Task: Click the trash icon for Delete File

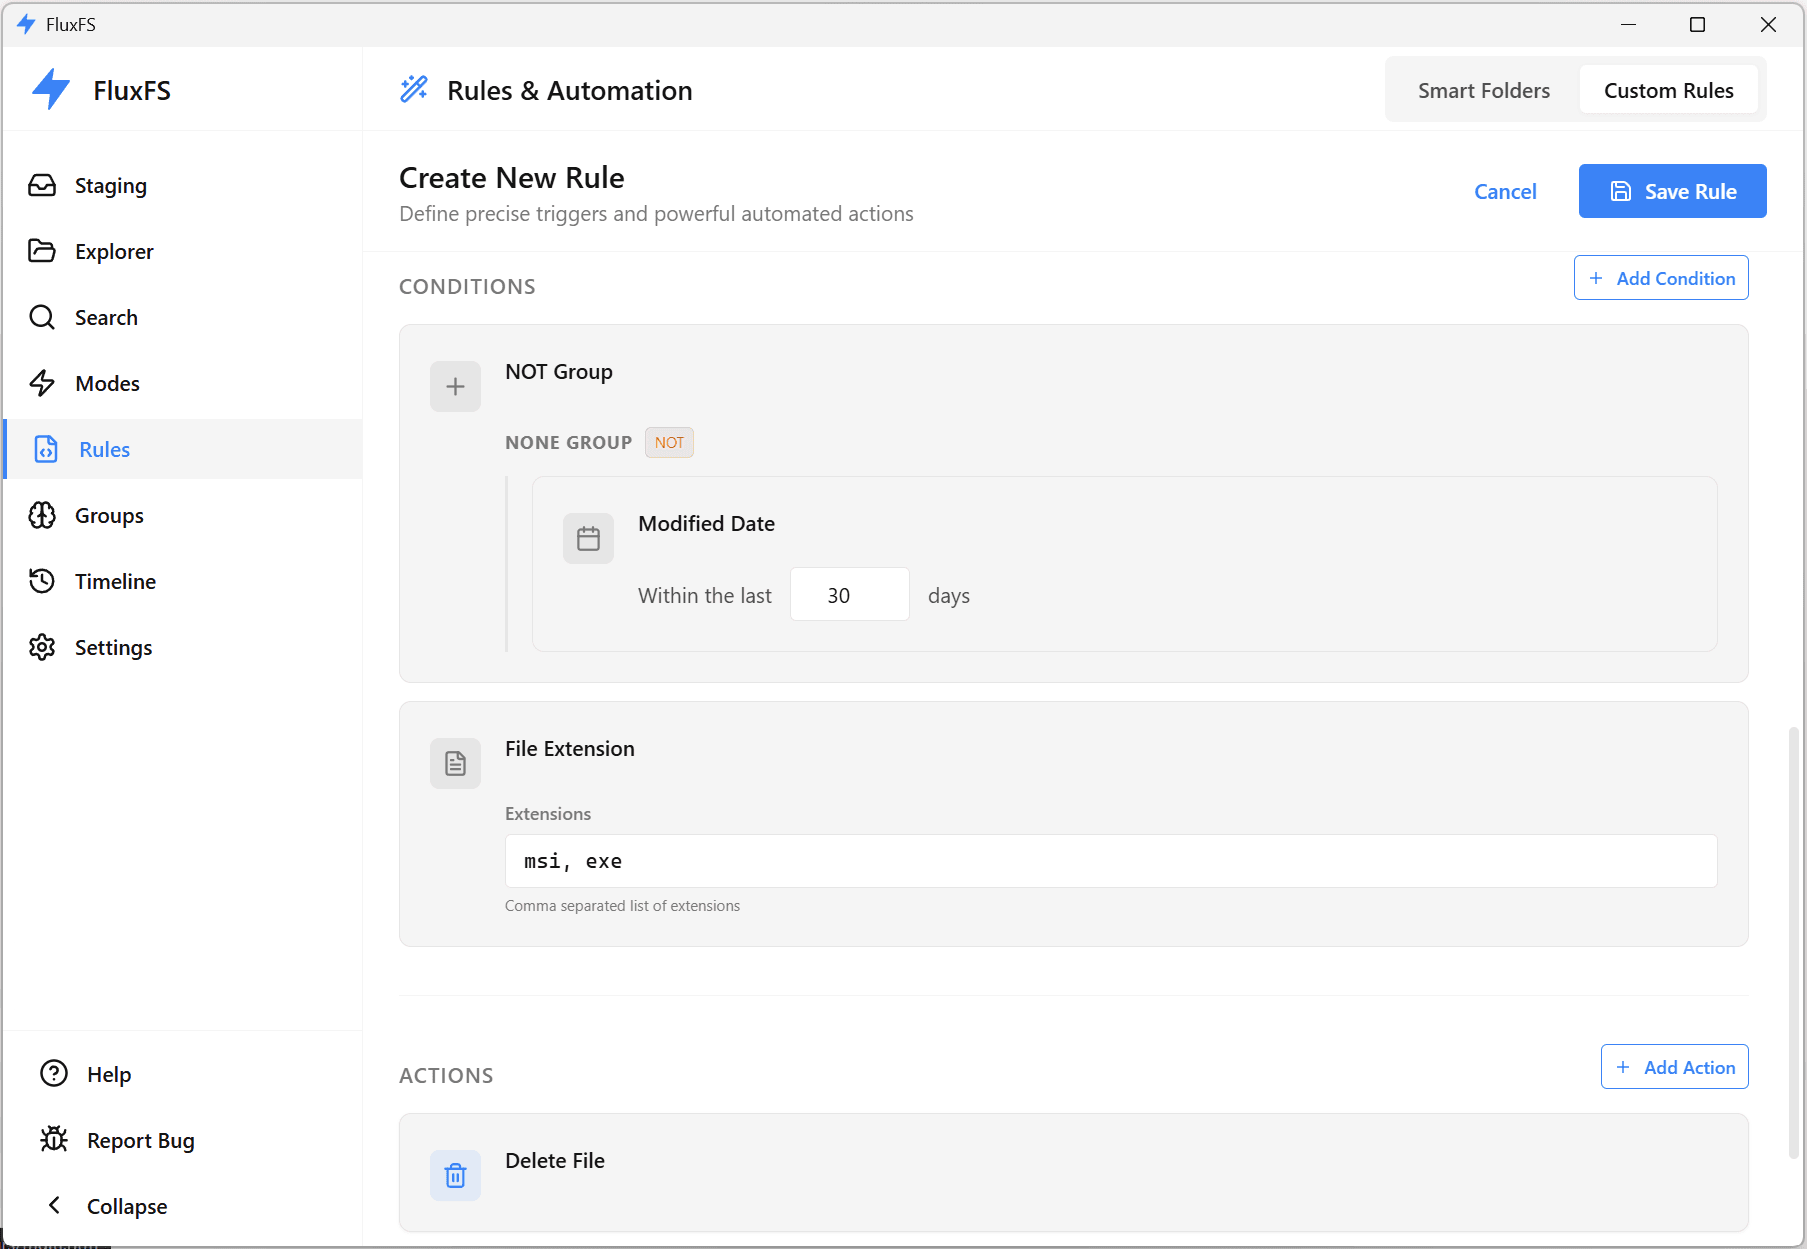Action: point(455,1175)
